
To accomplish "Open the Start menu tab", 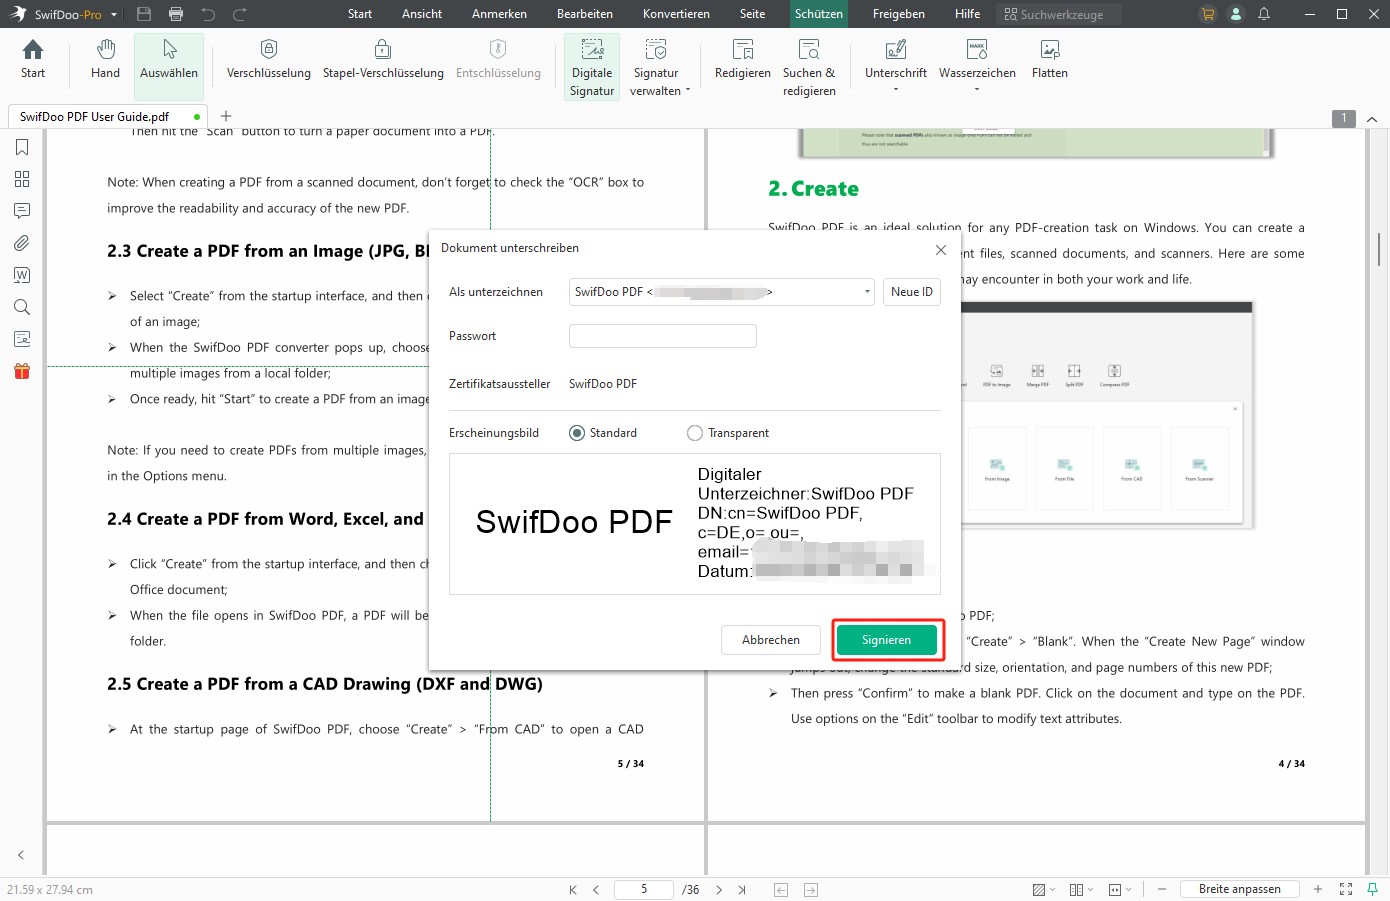I will pyautogui.click(x=360, y=14).
